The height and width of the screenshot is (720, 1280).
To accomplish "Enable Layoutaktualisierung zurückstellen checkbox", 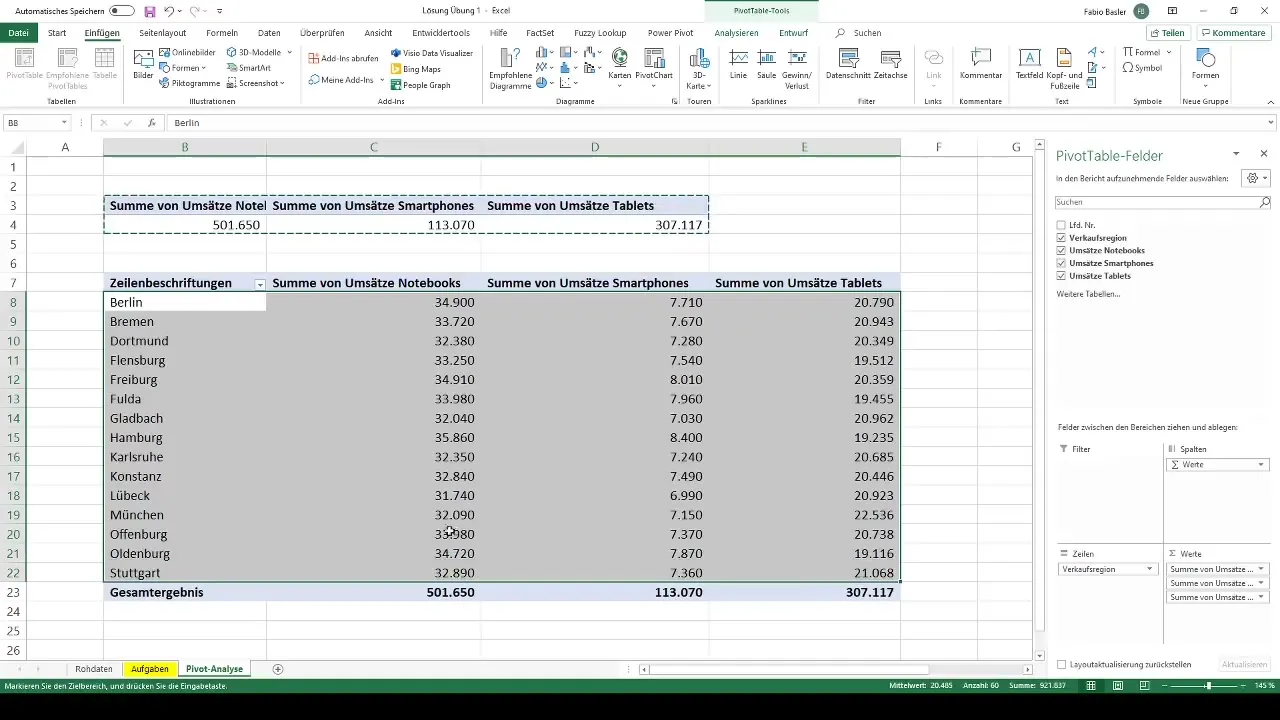I will click(1062, 664).
